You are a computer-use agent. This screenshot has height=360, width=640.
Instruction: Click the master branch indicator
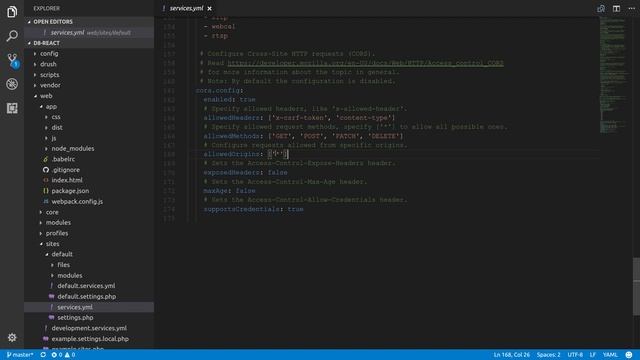[20, 355]
